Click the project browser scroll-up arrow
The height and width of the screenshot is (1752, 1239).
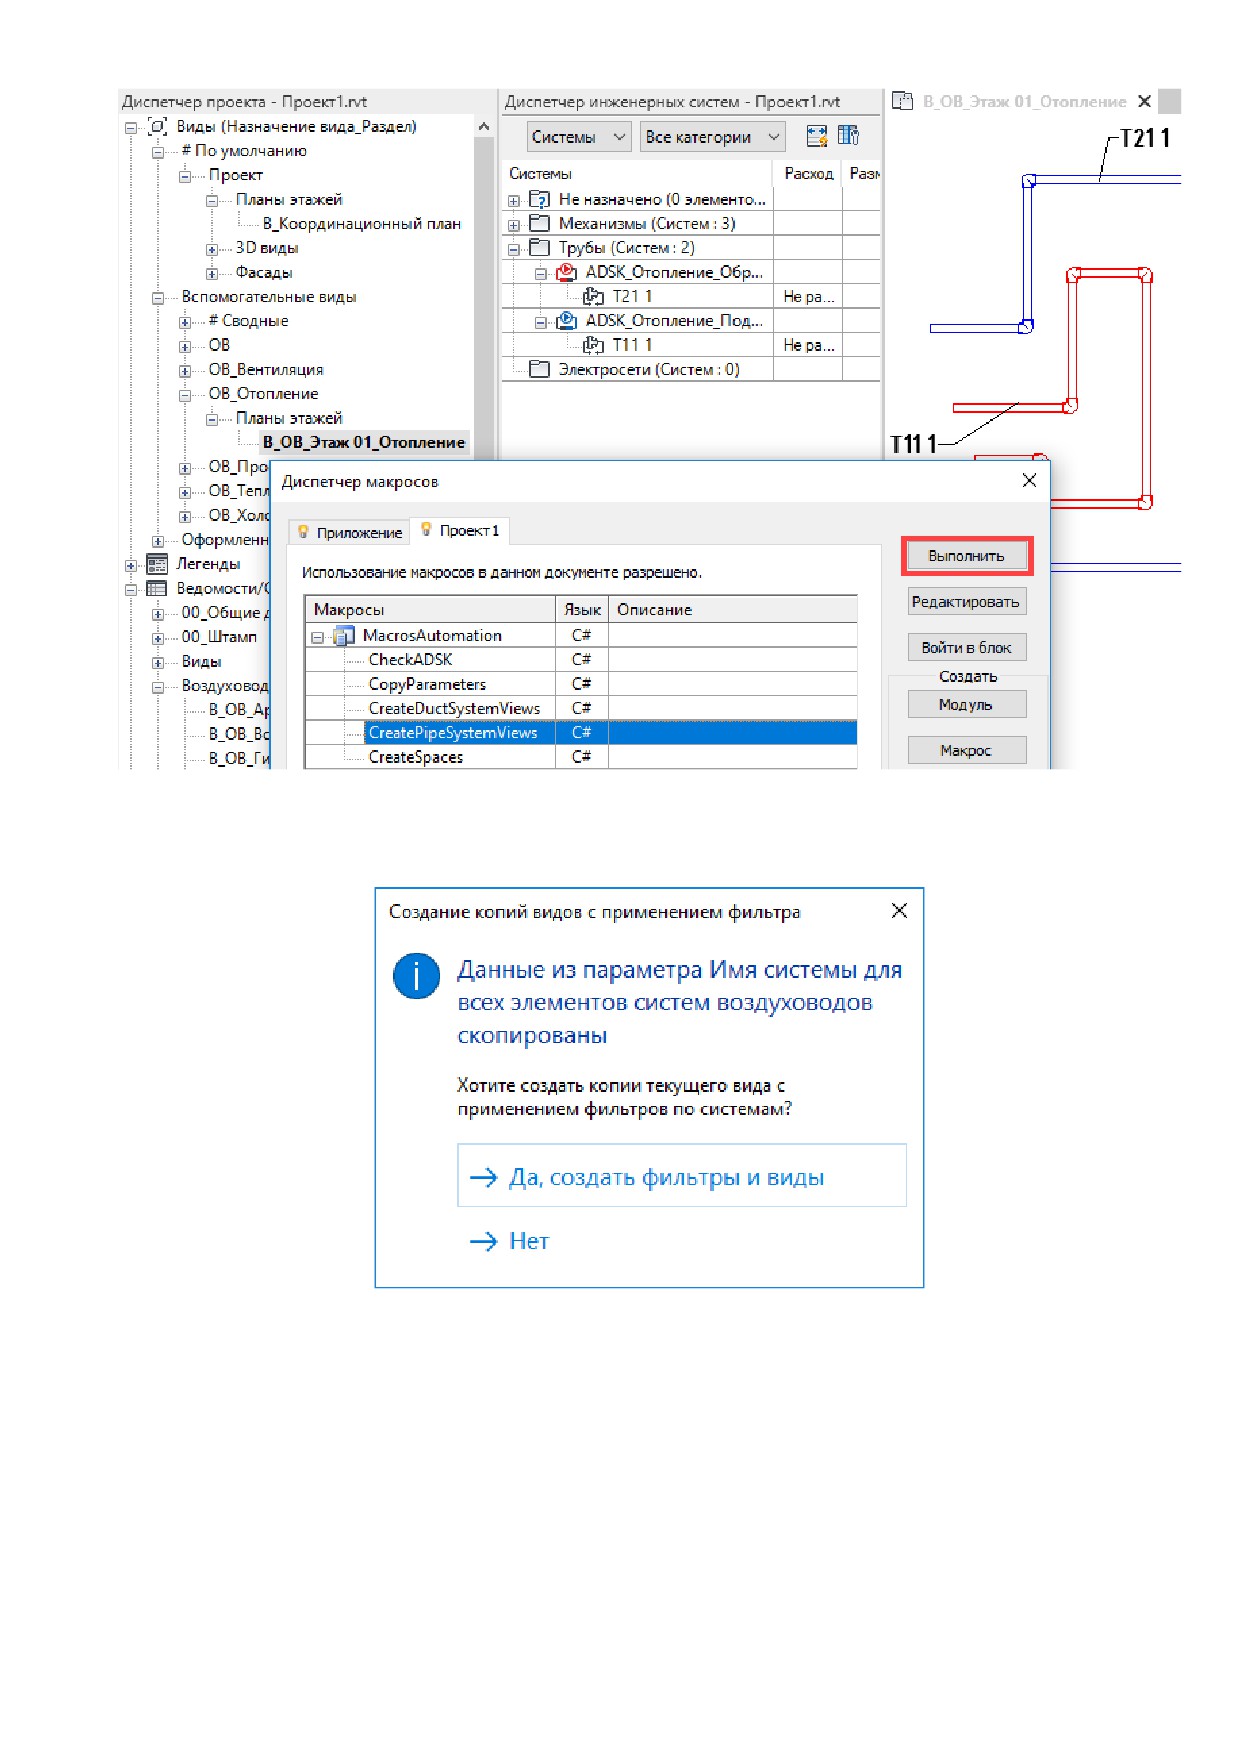coord(484,127)
